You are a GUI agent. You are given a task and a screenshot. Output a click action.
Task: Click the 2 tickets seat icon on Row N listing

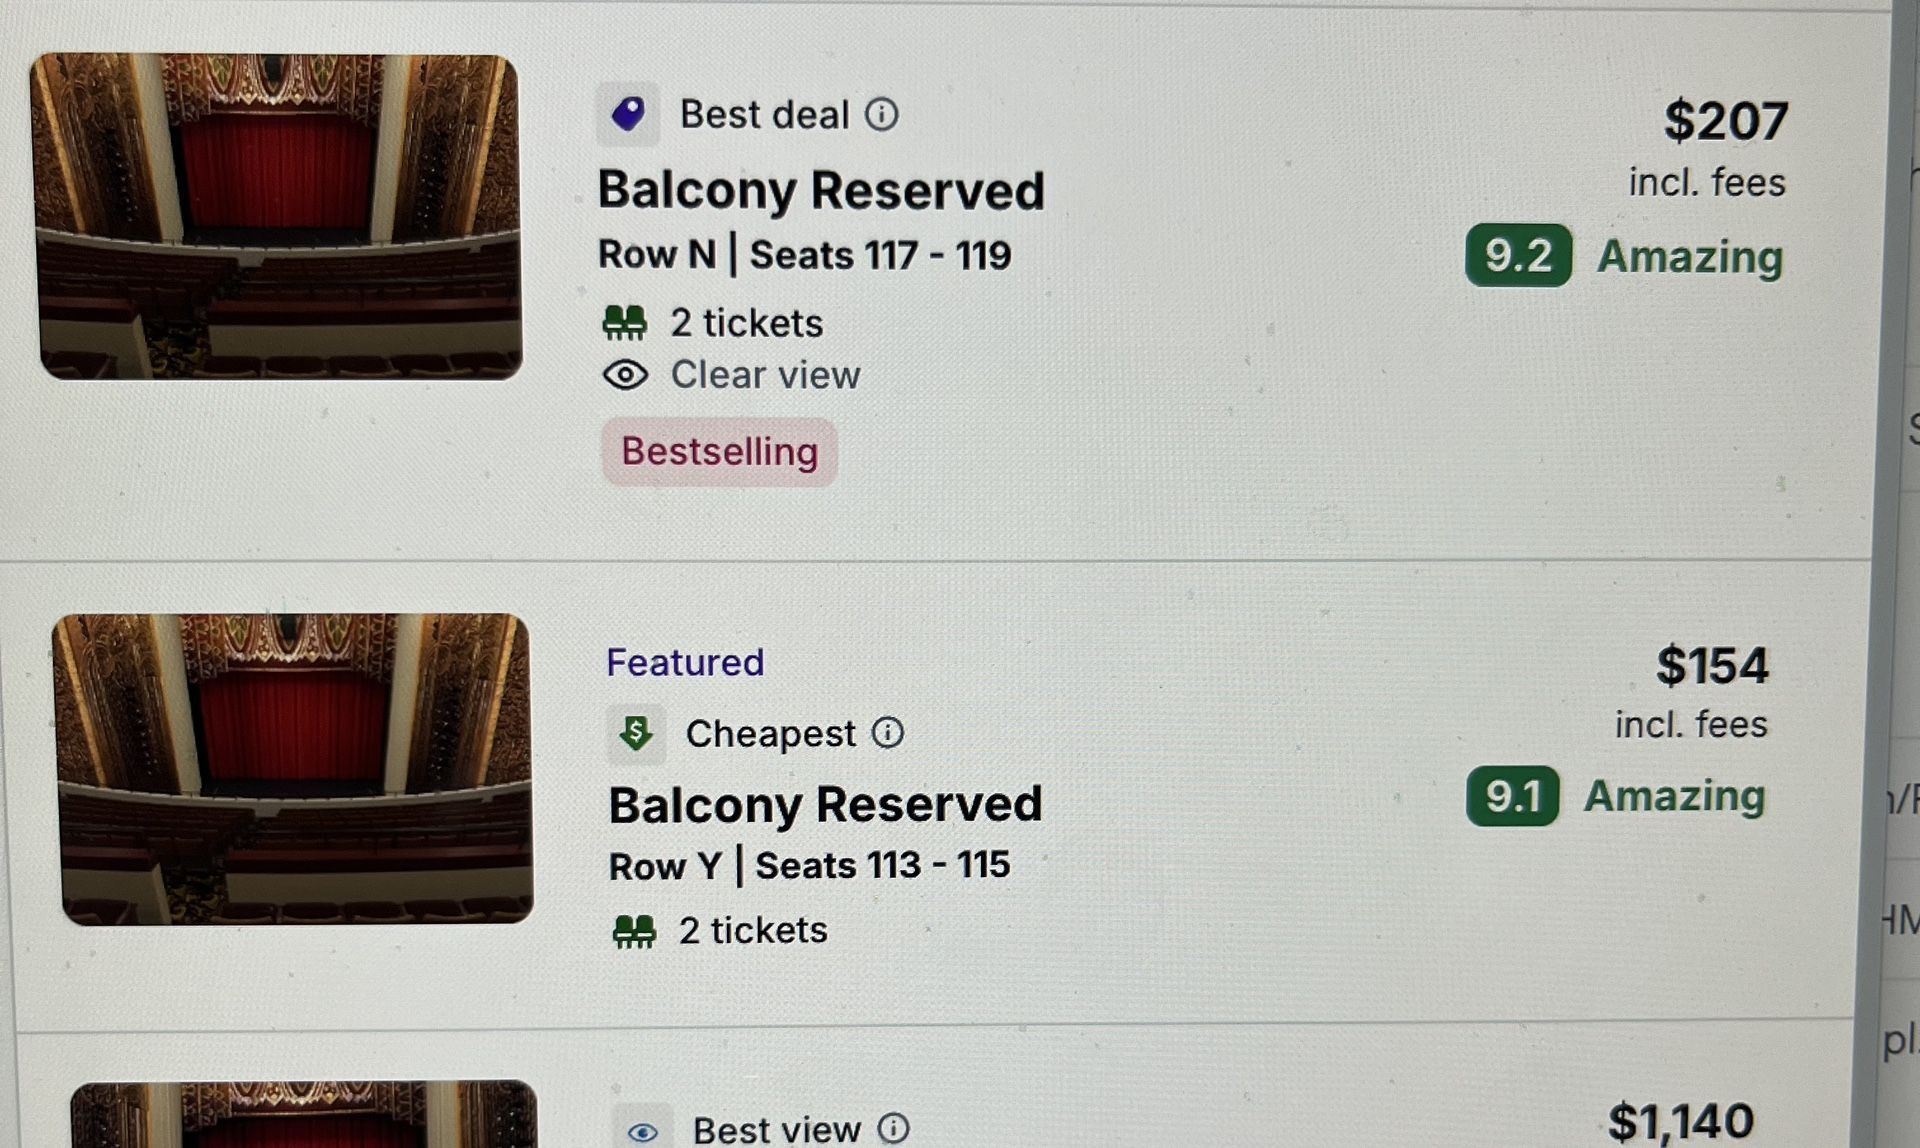(x=625, y=322)
